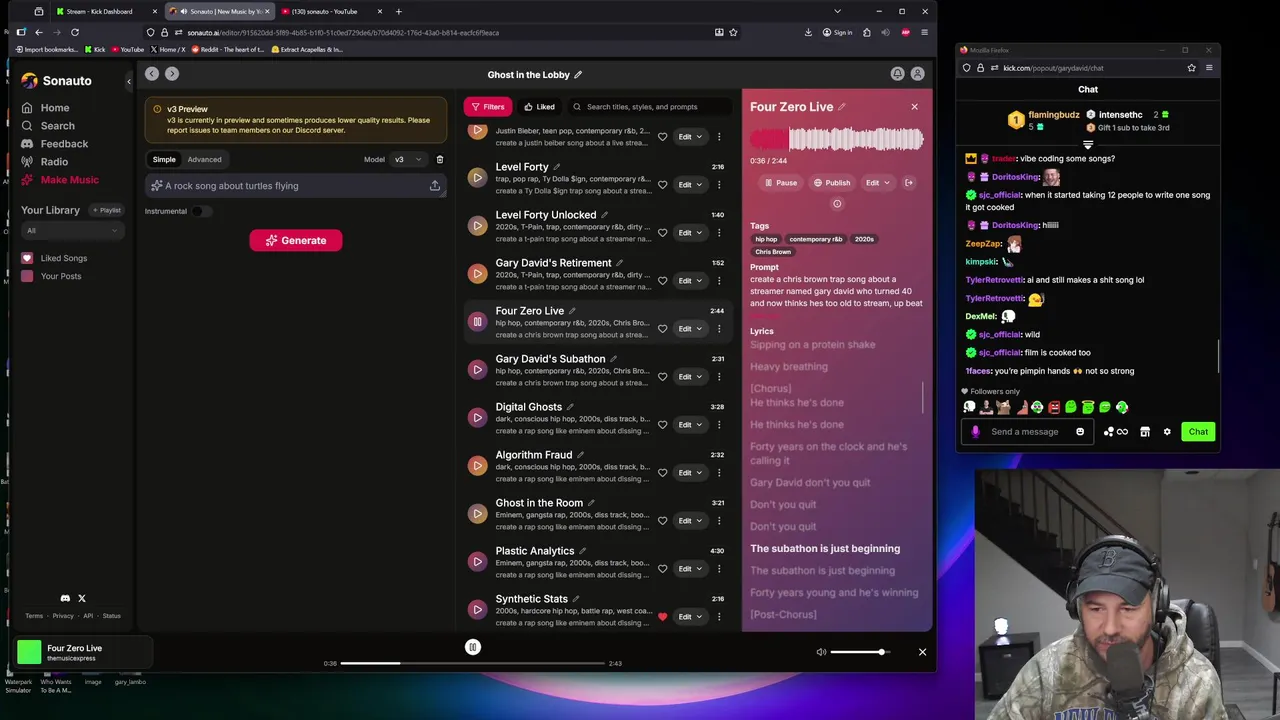This screenshot has height=720, width=1280.
Task: Mute using player speaker icon
Action: [821, 652]
